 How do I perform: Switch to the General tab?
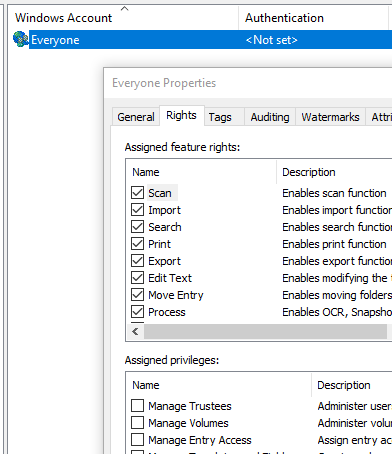[136, 117]
